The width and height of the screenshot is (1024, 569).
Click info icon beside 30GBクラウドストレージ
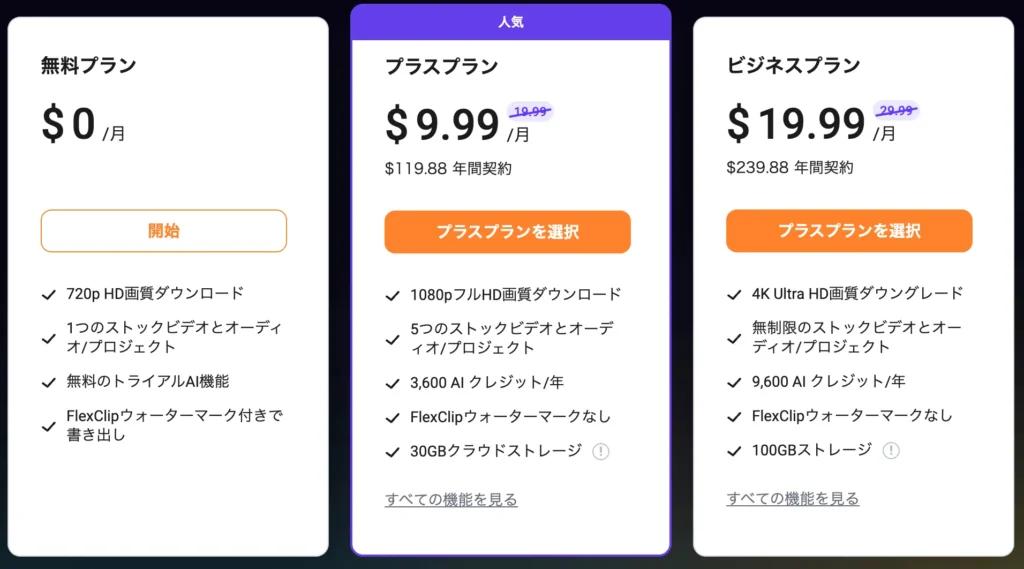tap(600, 451)
